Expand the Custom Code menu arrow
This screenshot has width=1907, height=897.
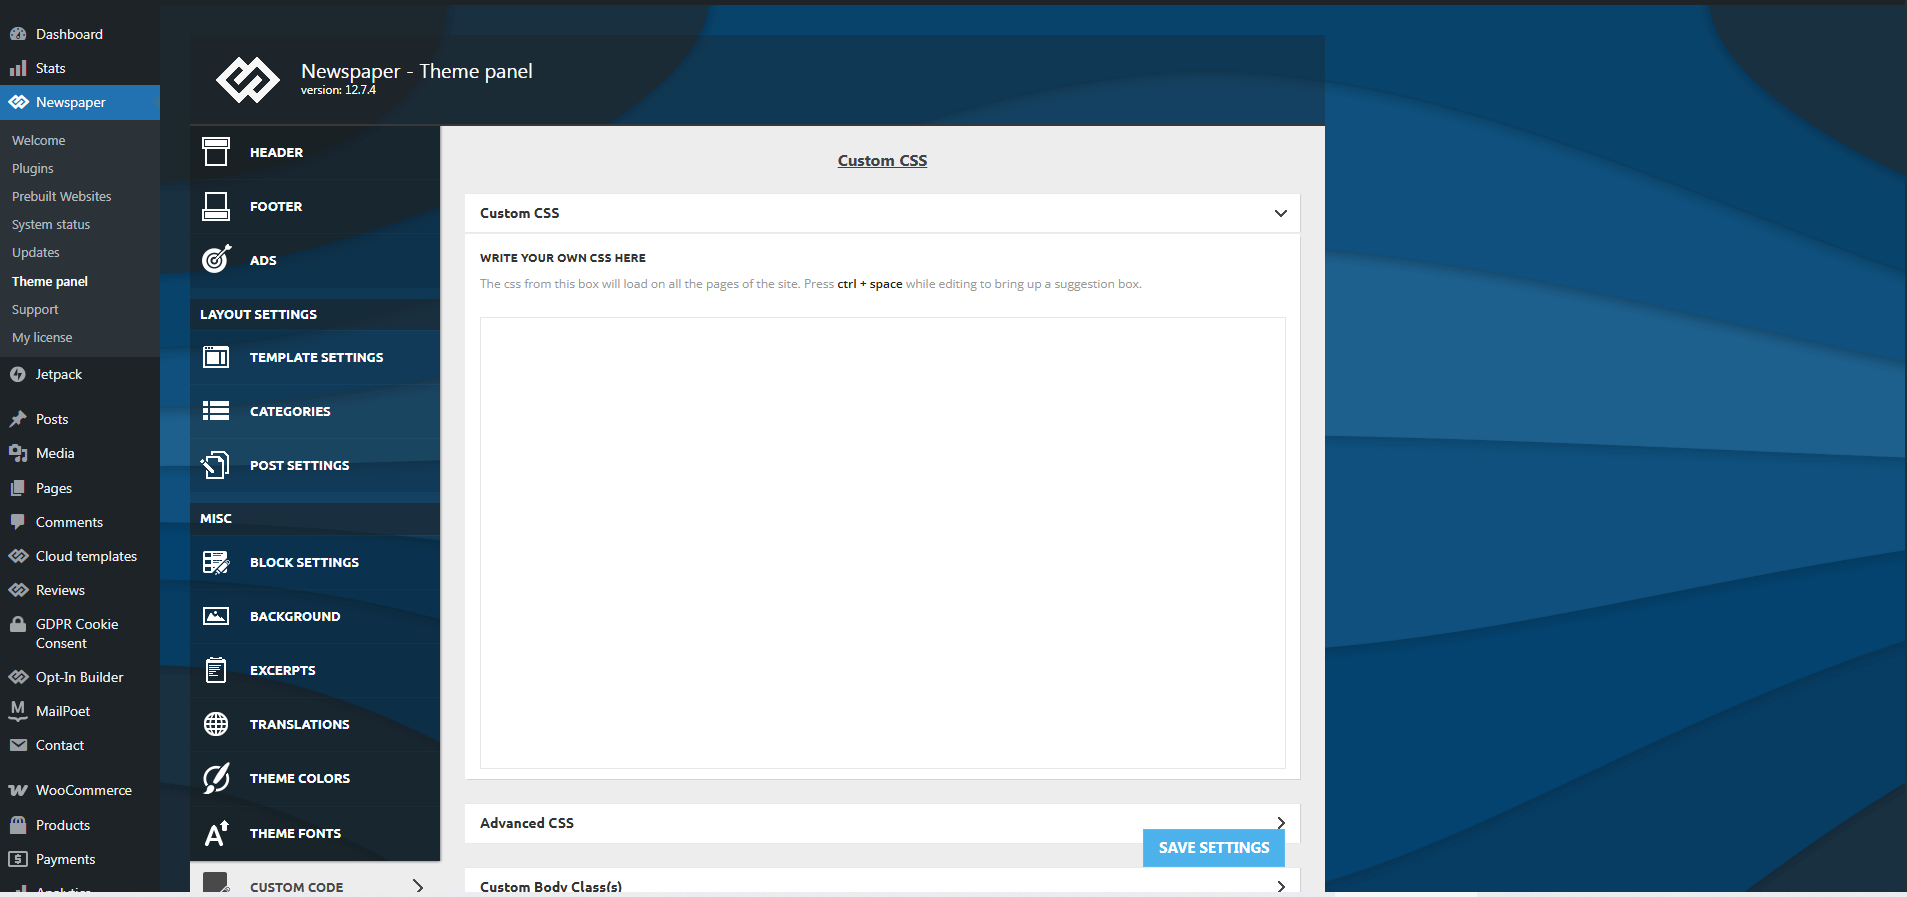point(418,886)
